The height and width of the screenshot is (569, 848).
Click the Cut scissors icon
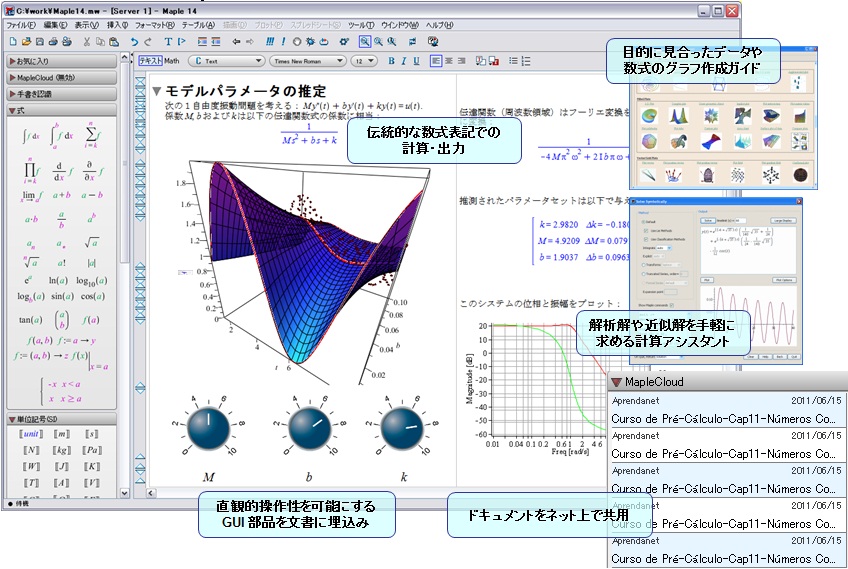tap(87, 42)
